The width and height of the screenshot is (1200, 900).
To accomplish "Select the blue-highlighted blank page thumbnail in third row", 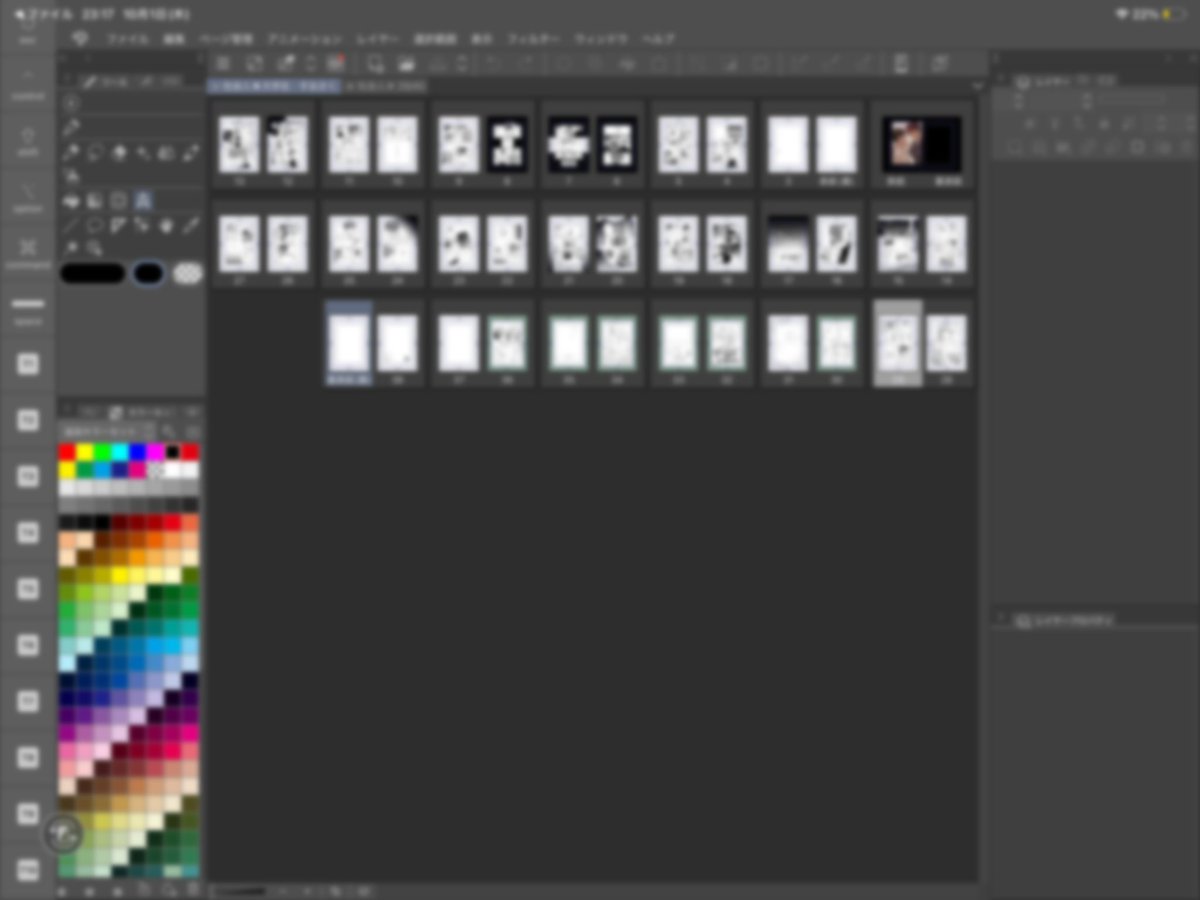I will [349, 343].
